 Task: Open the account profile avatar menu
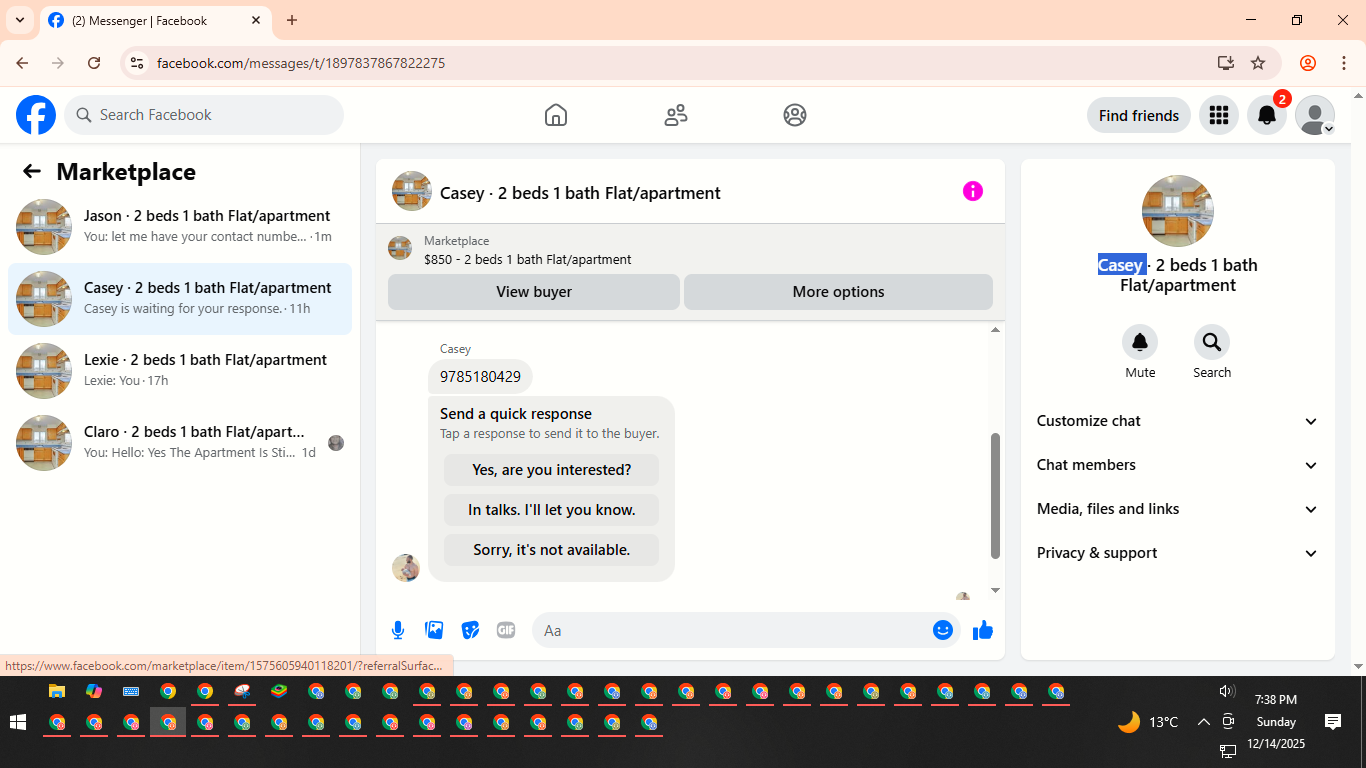1315,115
